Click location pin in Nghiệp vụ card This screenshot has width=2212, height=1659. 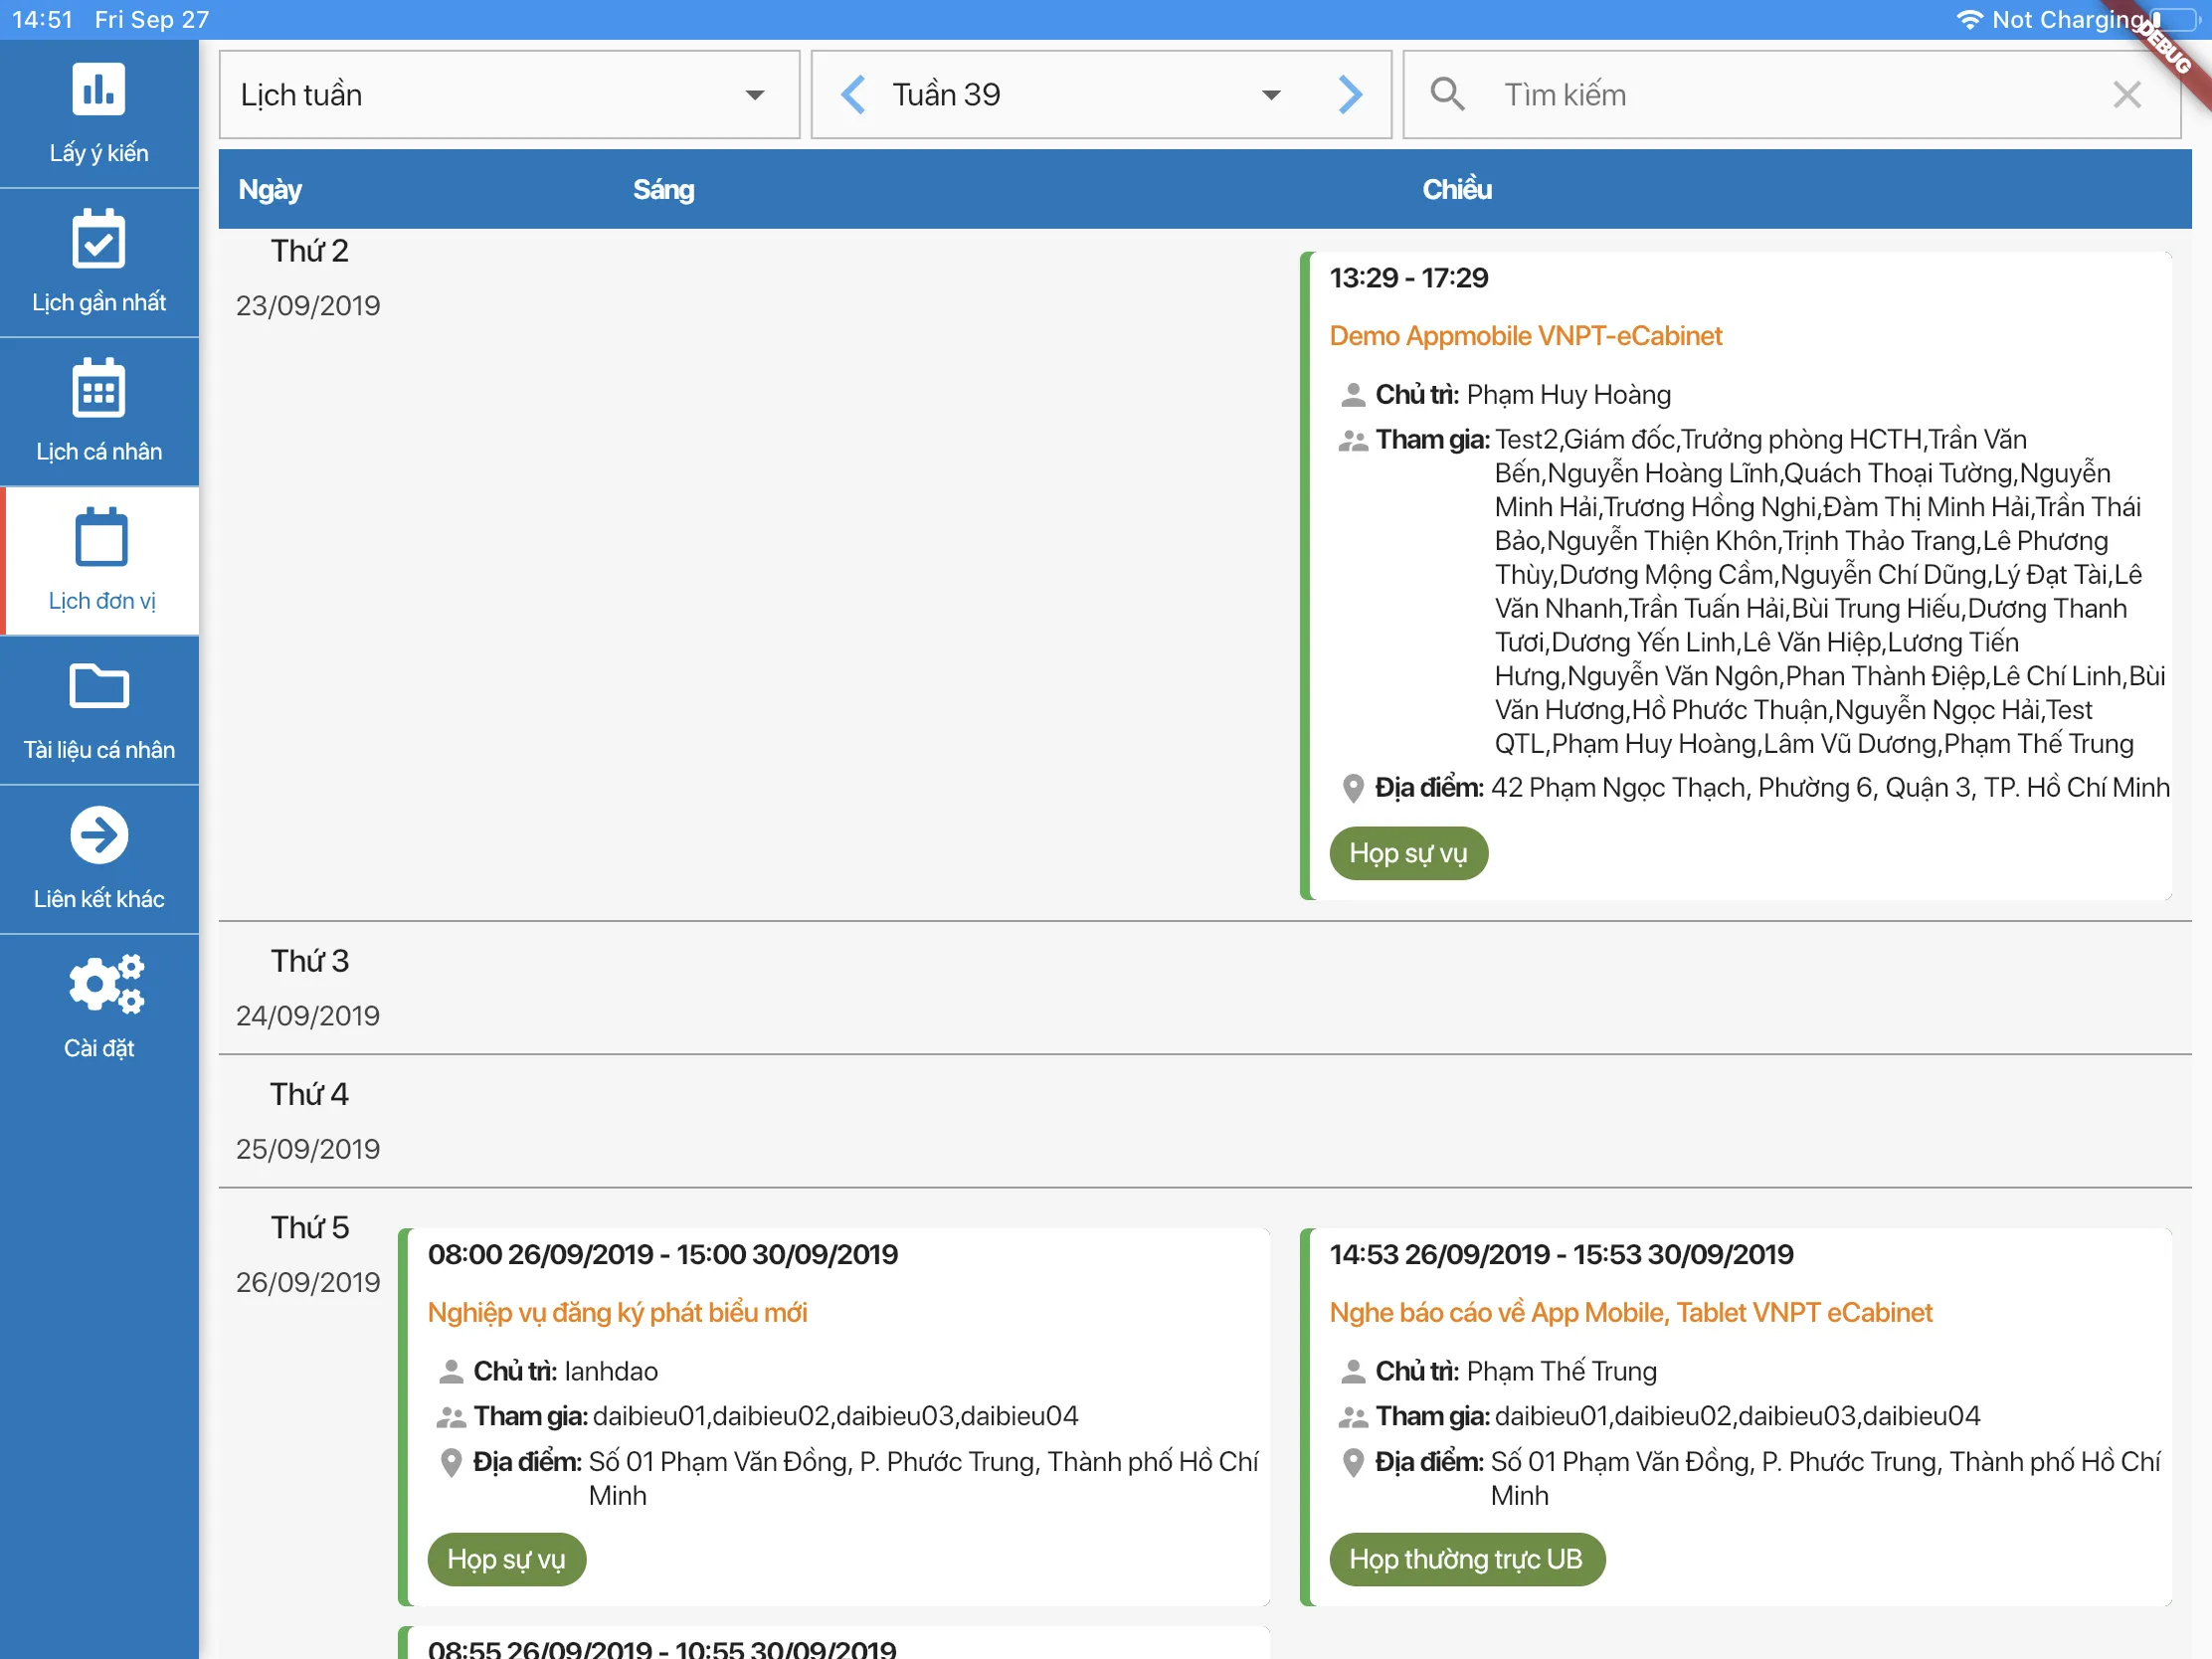pyautogui.click(x=451, y=1463)
